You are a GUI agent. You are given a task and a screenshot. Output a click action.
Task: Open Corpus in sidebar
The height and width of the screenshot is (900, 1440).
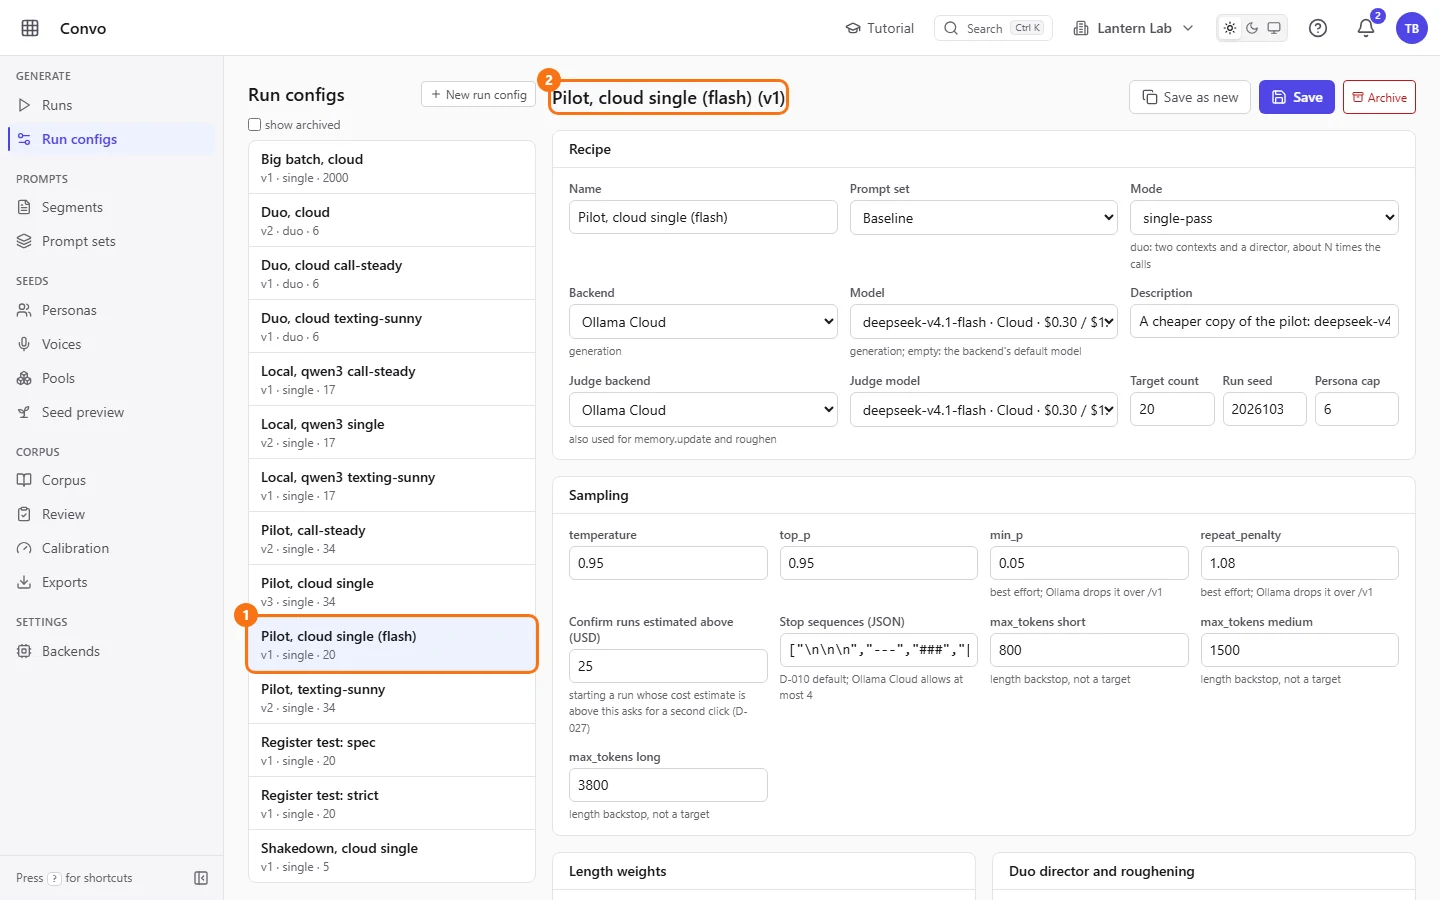(111, 480)
